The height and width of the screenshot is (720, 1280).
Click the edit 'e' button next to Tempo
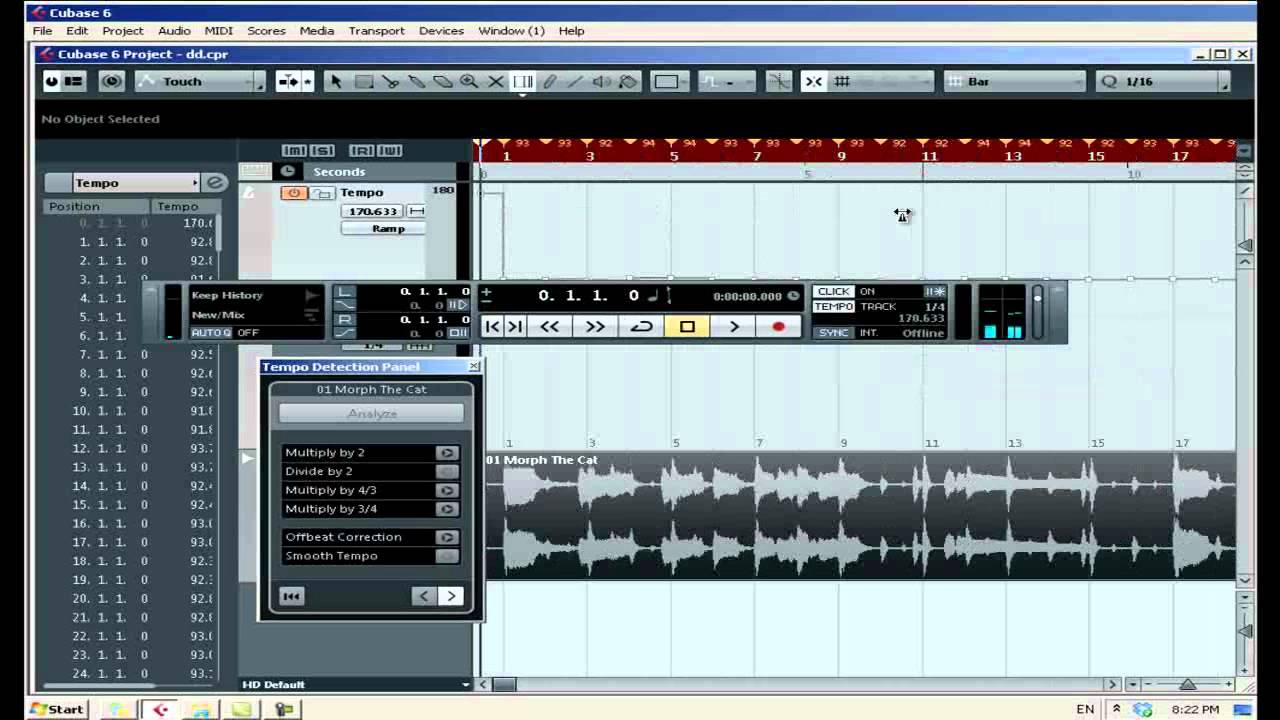click(x=215, y=182)
